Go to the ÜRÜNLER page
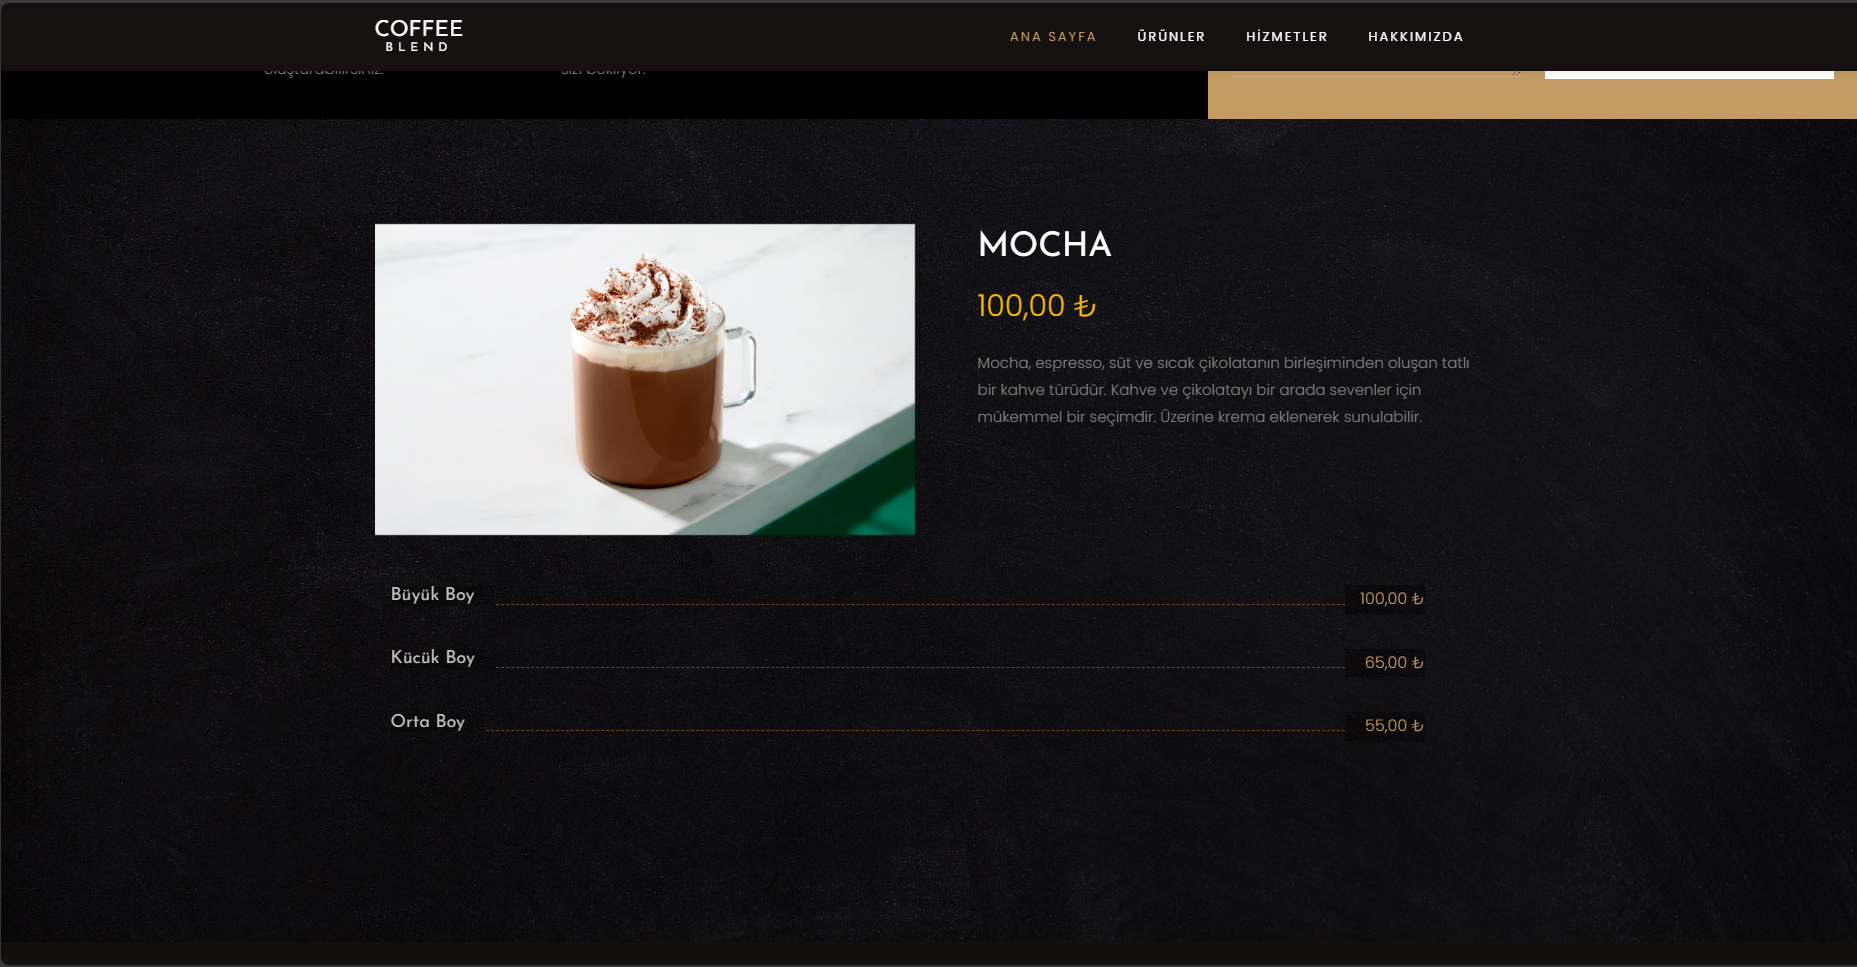Image resolution: width=1857 pixels, height=967 pixels. click(x=1171, y=37)
